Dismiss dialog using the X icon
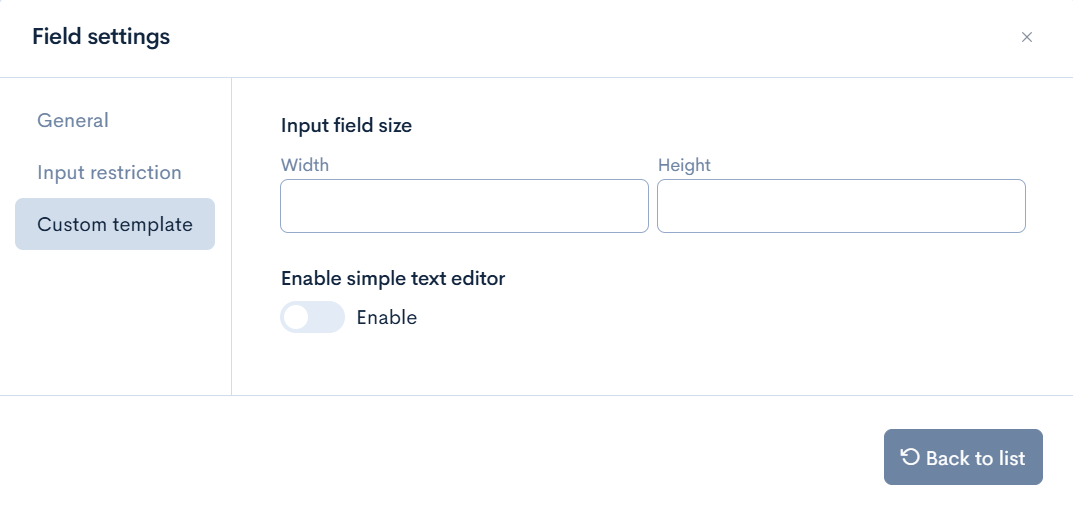The height and width of the screenshot is (512, 1073). [1026, 37]
